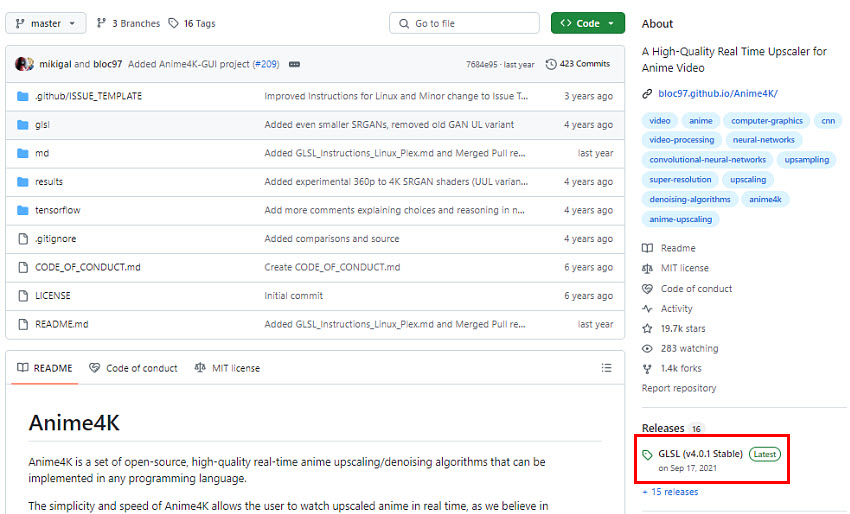Show all with + 15 releases link
The width and height of the screenshot is (850, 514).
(670, 492)
